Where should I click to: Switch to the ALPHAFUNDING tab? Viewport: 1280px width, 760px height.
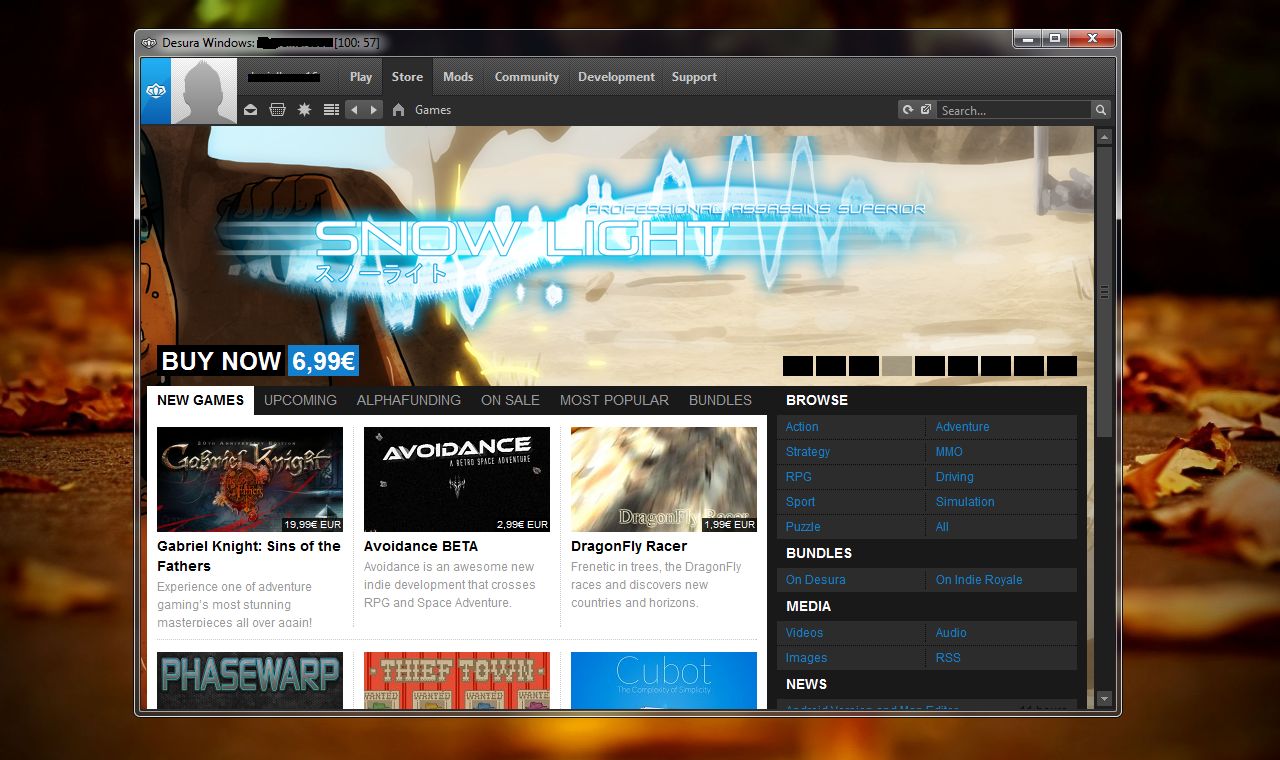pyautogui.click(x=409, y=400)
